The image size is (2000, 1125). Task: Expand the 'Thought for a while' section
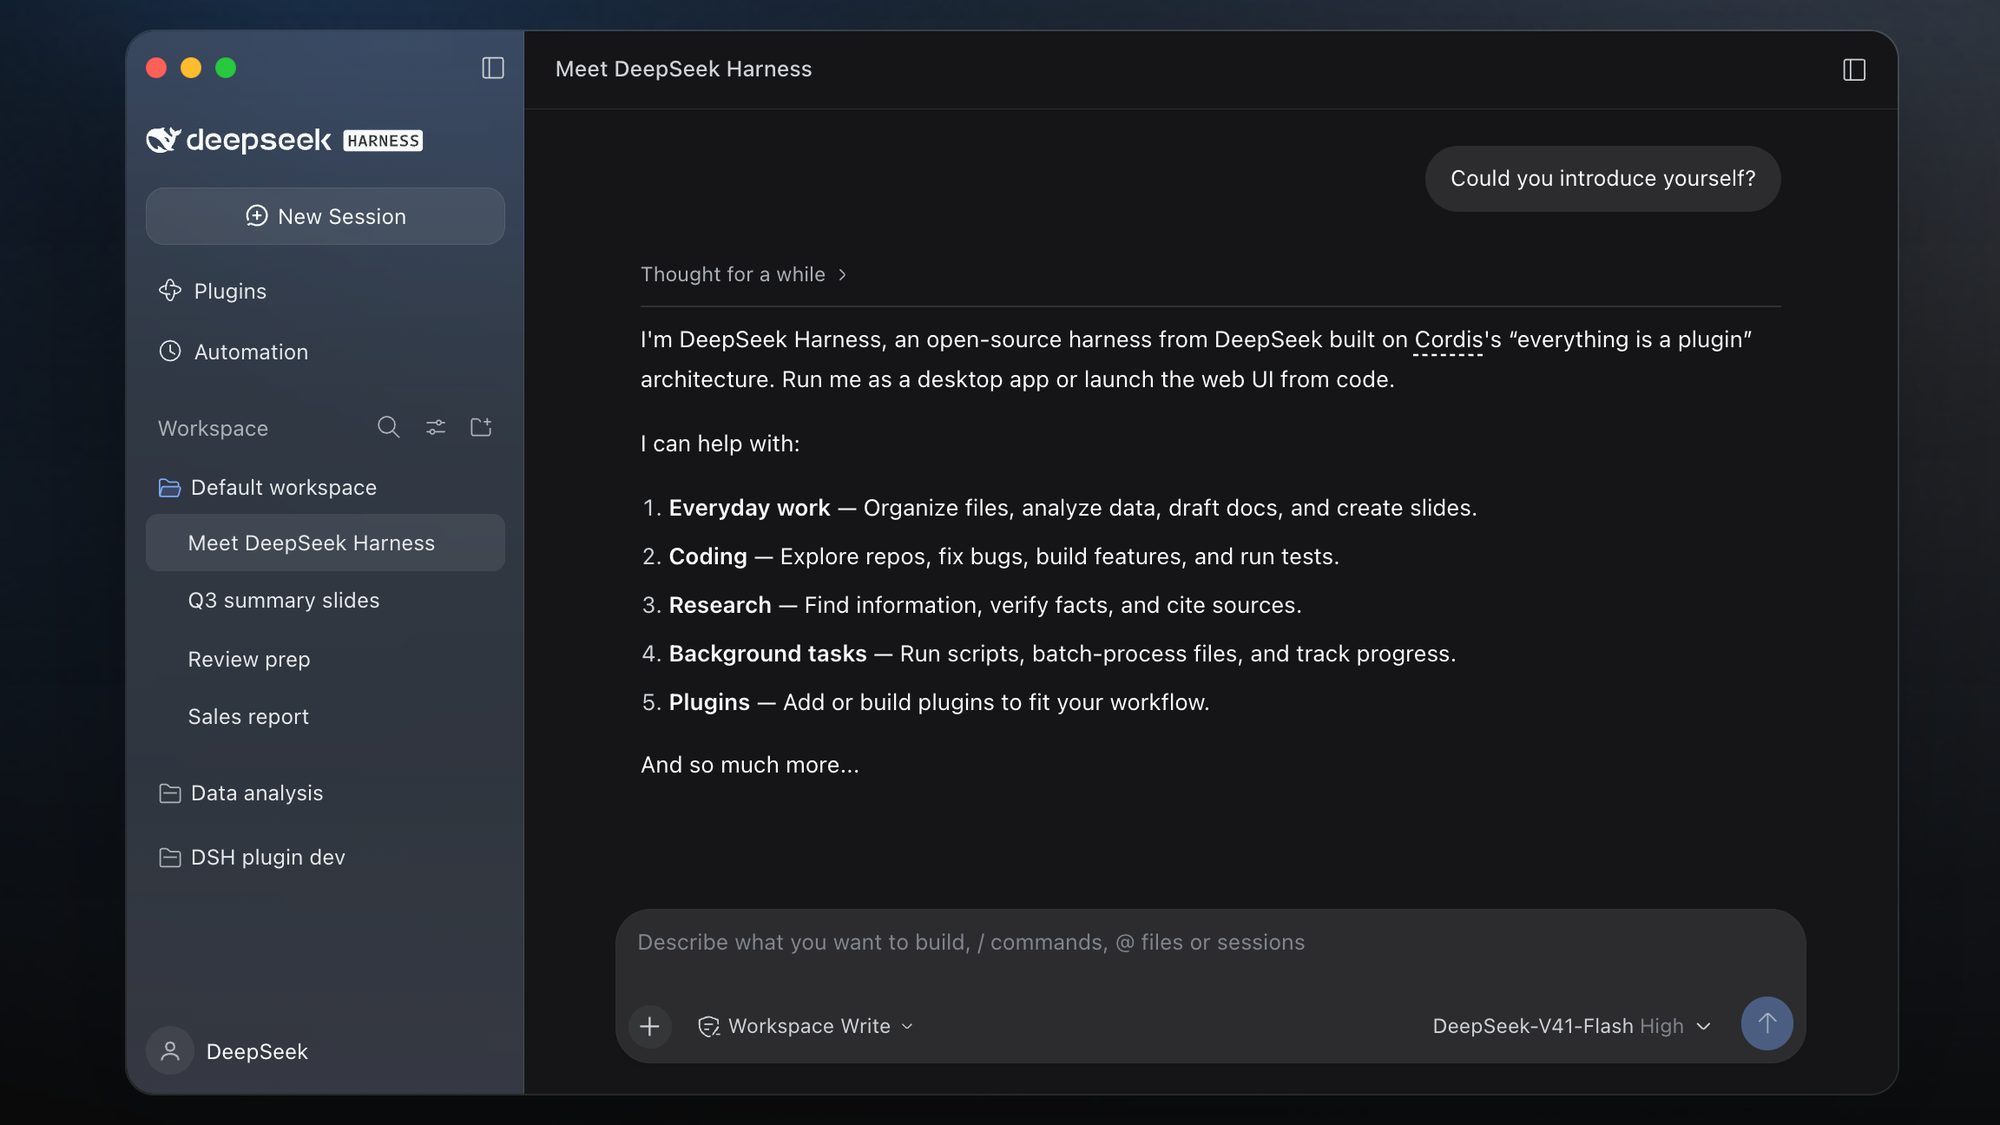tap(744, 274)
